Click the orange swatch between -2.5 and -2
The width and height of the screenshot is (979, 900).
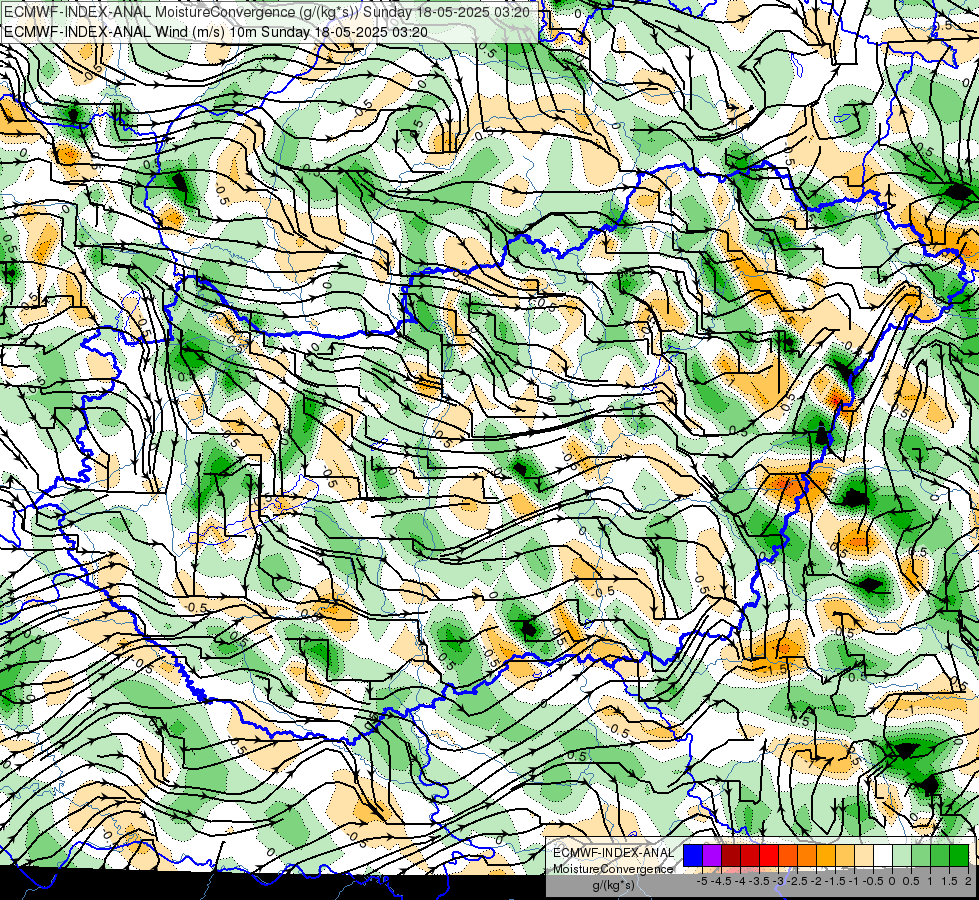click(x=807, y=855)
